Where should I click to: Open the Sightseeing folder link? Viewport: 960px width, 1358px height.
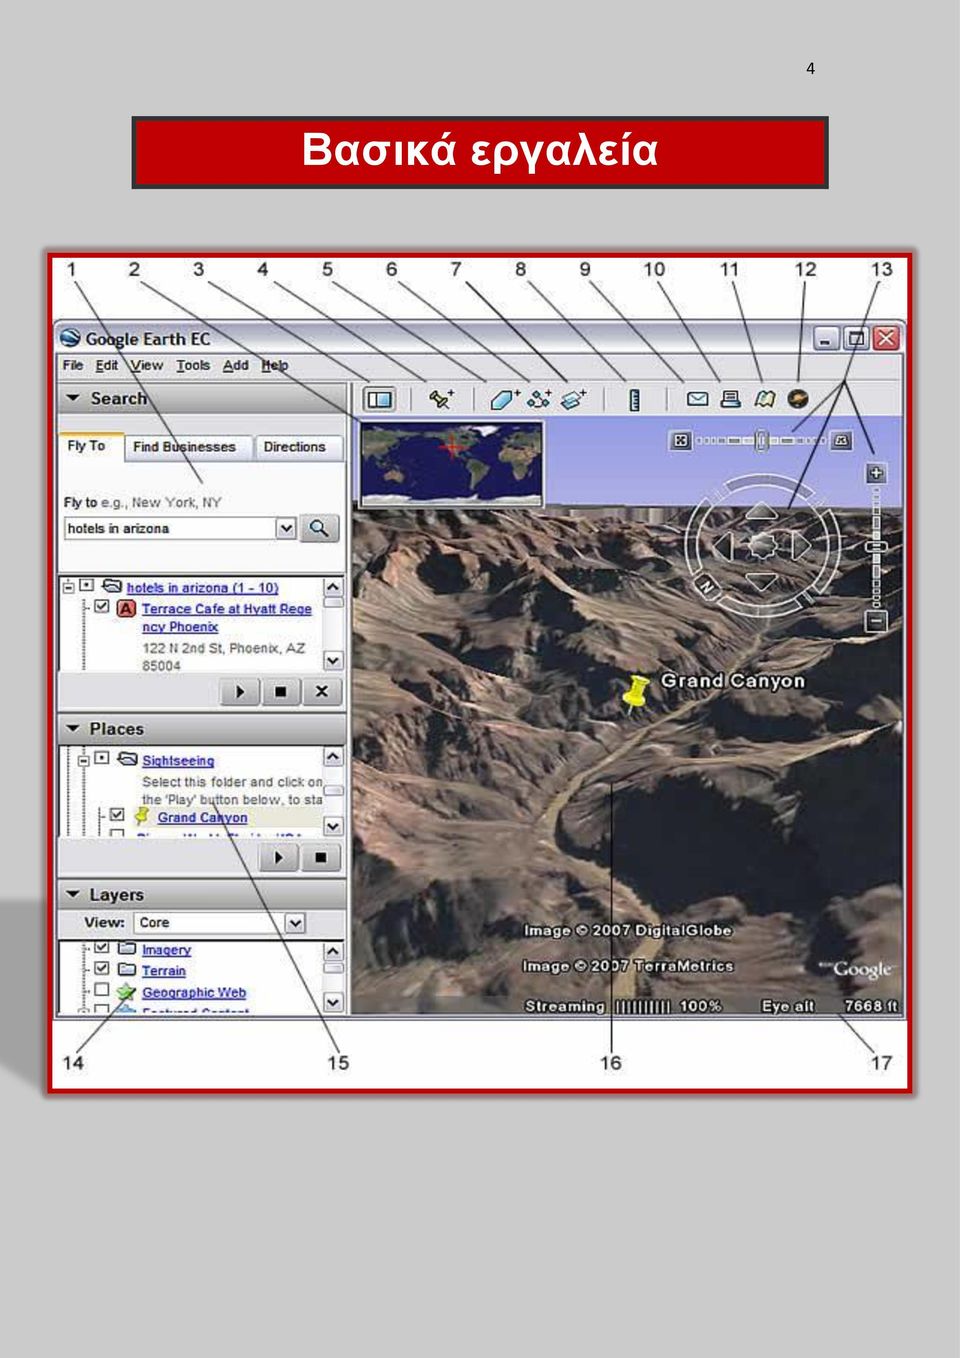click(178, 761)
